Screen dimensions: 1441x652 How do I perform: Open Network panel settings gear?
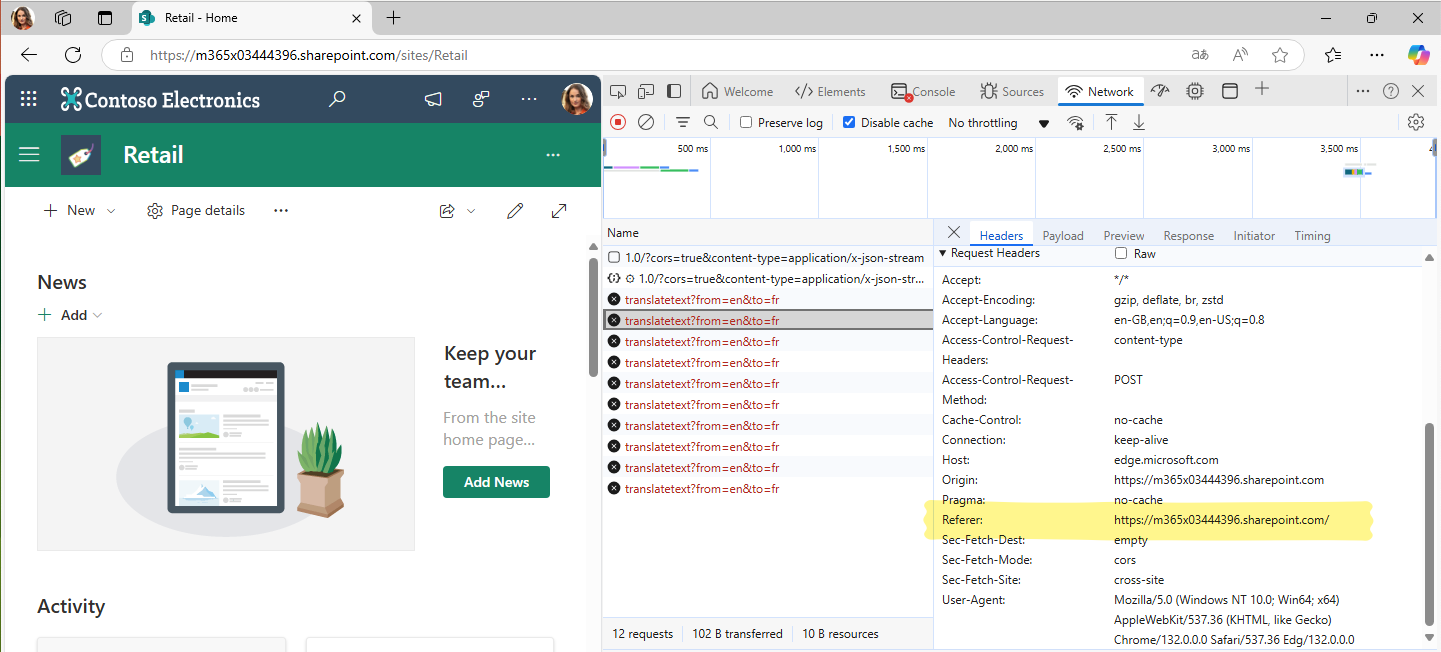coord(1415,122)
